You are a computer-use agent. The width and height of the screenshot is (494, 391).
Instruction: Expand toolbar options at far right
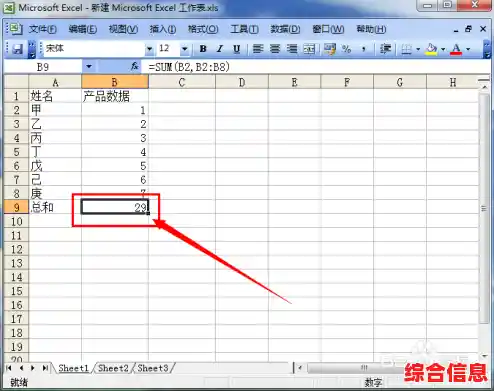coord(487,49)
